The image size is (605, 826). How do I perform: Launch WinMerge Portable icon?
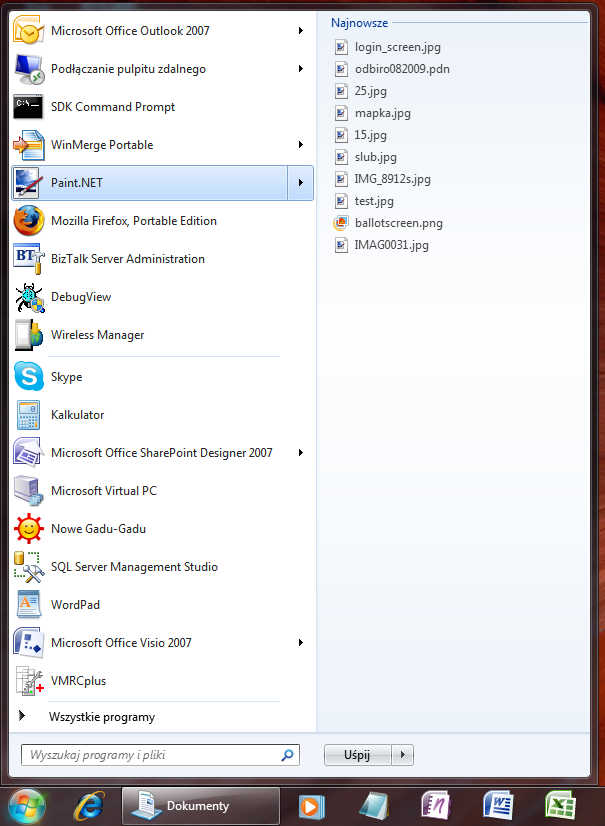point(28,145)
